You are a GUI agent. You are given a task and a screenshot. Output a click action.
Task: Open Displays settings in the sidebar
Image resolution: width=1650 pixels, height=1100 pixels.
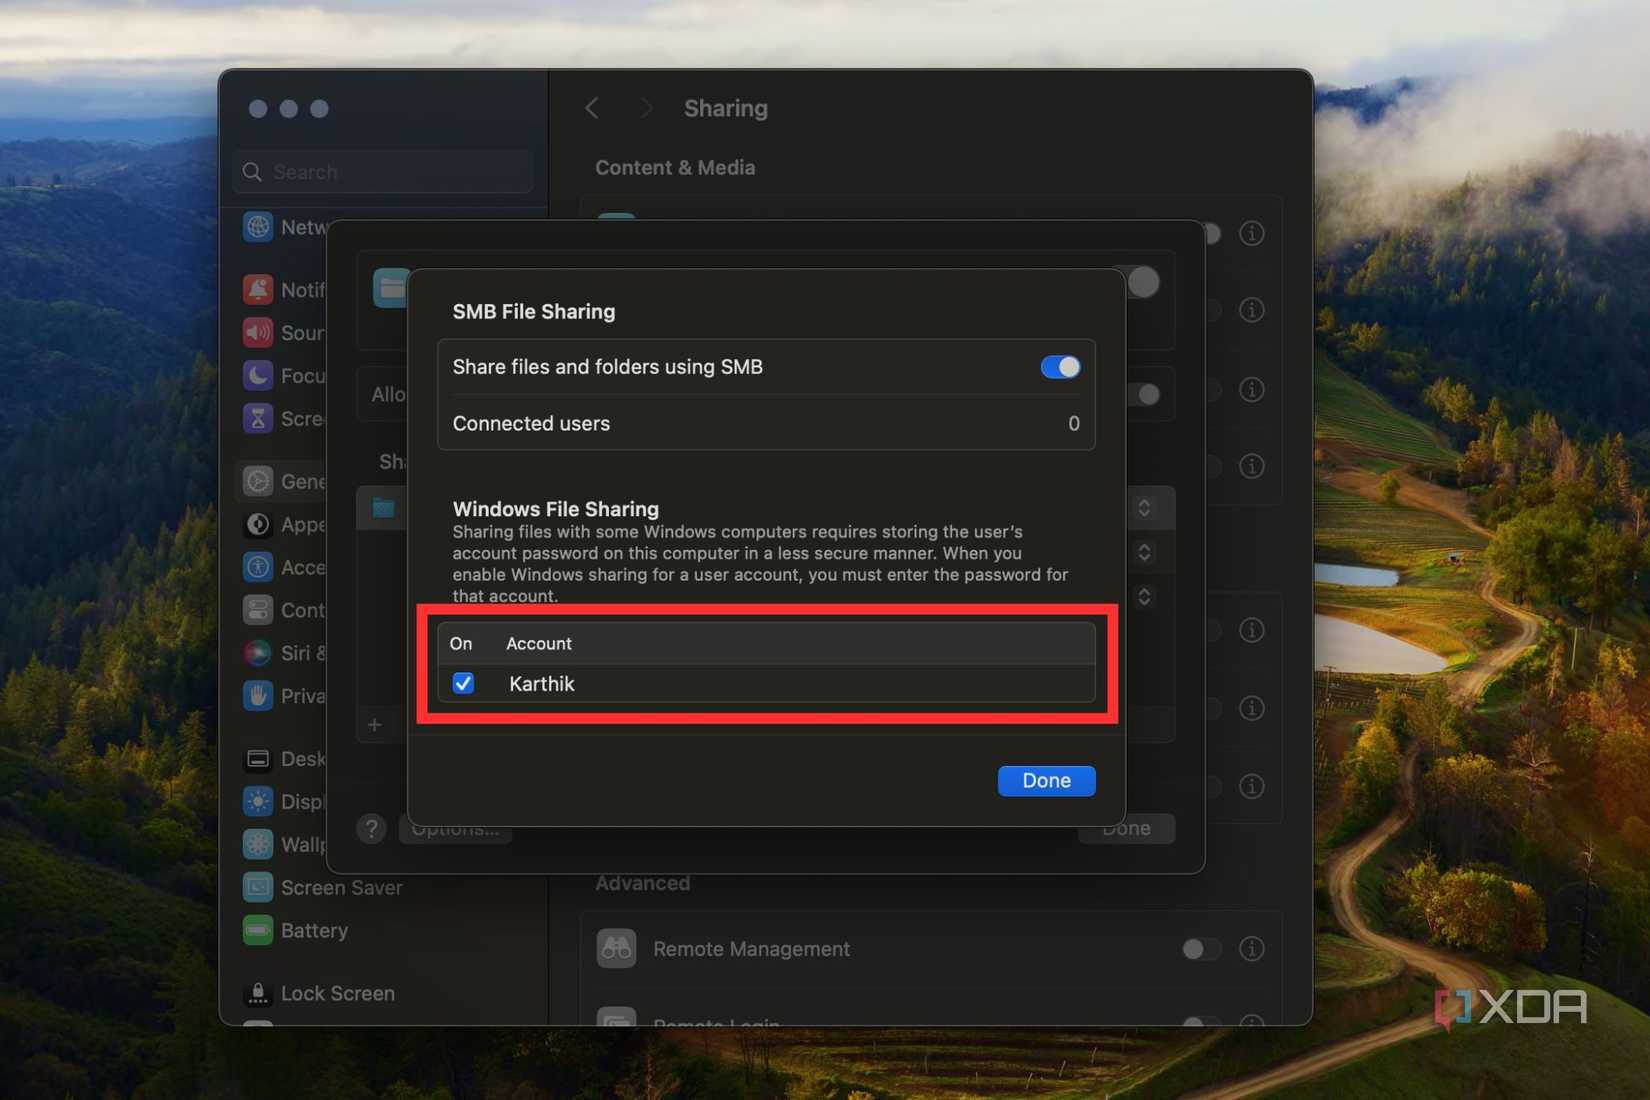(285, 802)
